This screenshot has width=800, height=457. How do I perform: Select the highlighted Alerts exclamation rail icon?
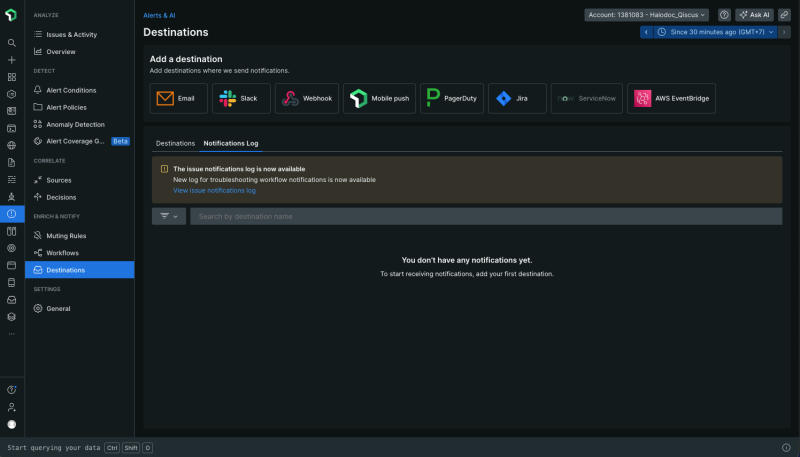tap(12, 214)
